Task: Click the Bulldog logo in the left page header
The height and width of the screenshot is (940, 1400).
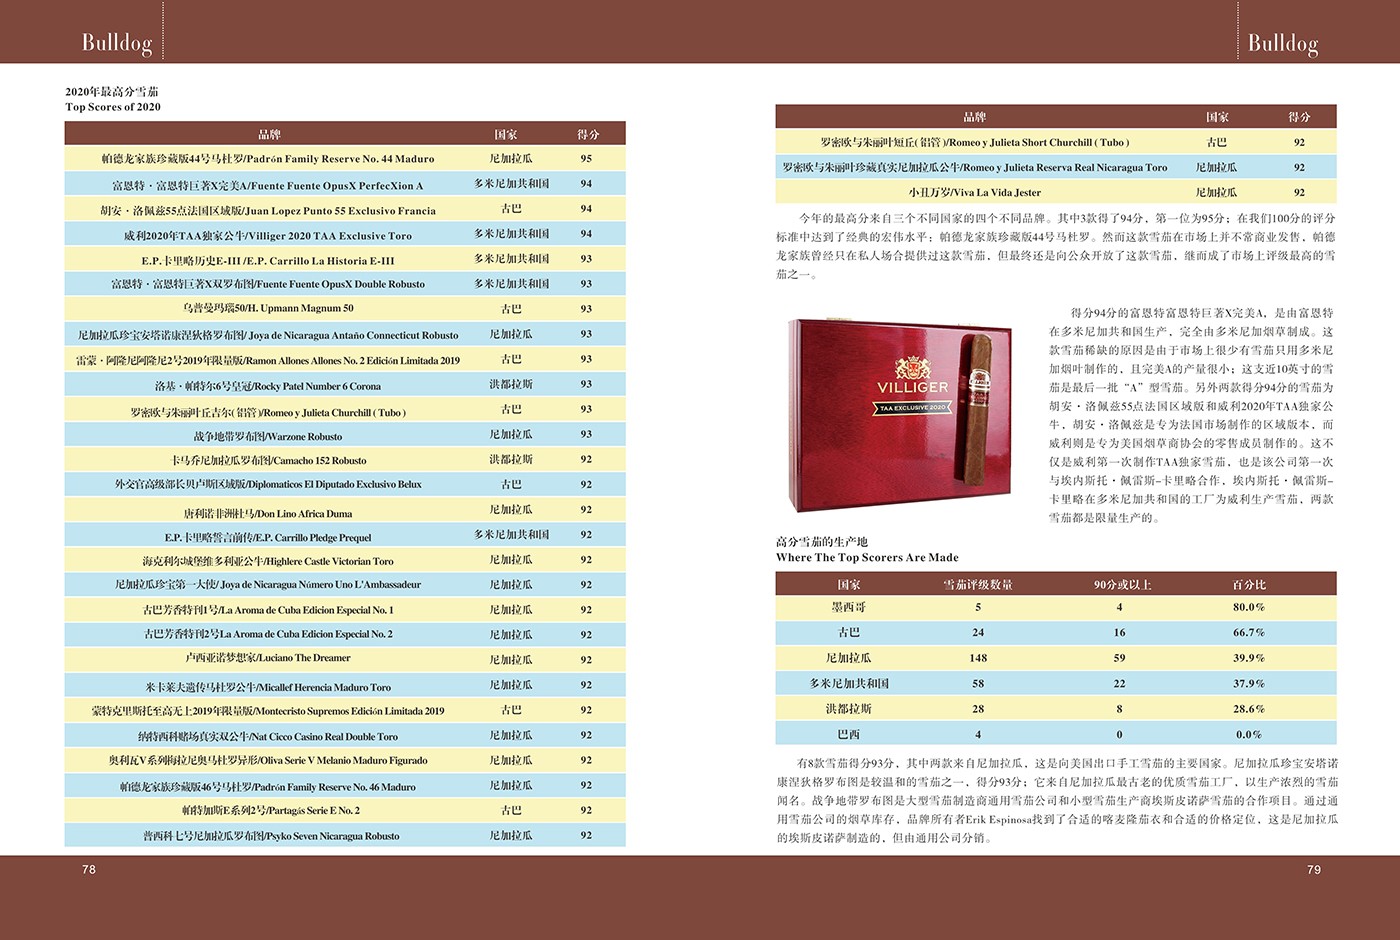Action: pyautogui.click(x=117, y=42)
